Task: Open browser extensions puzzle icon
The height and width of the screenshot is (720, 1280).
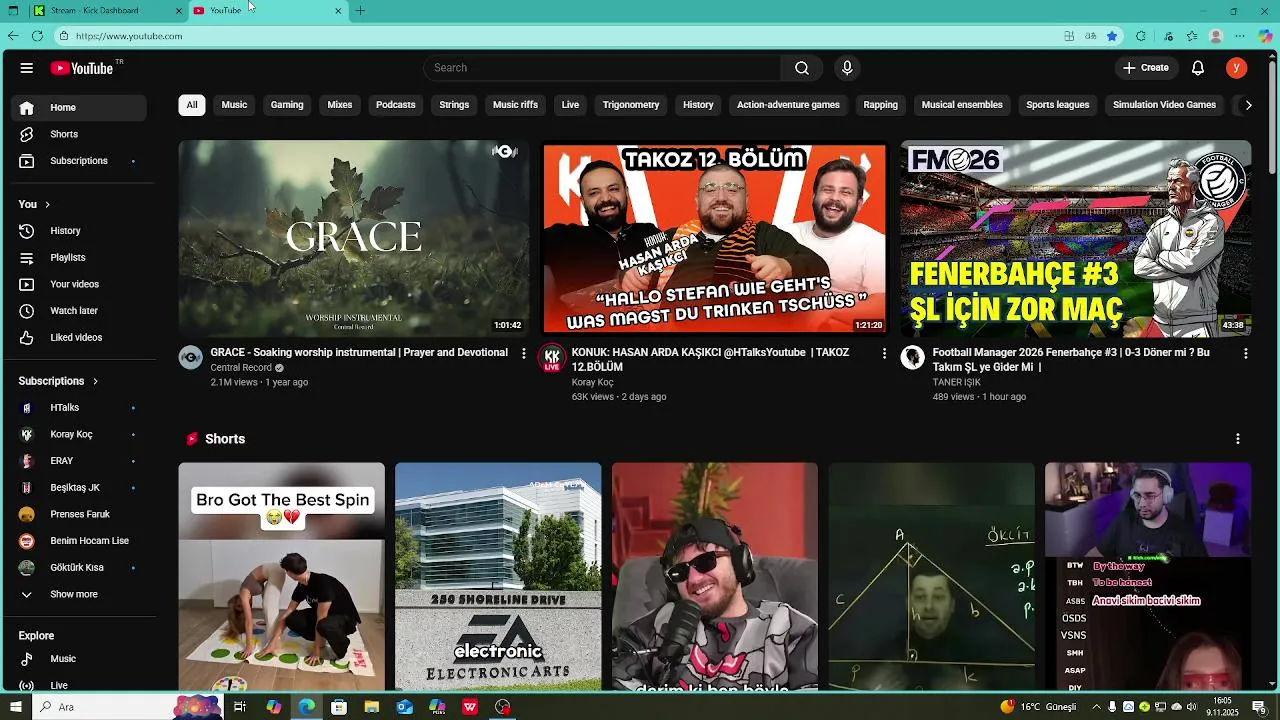Action: coord(1141,36)
